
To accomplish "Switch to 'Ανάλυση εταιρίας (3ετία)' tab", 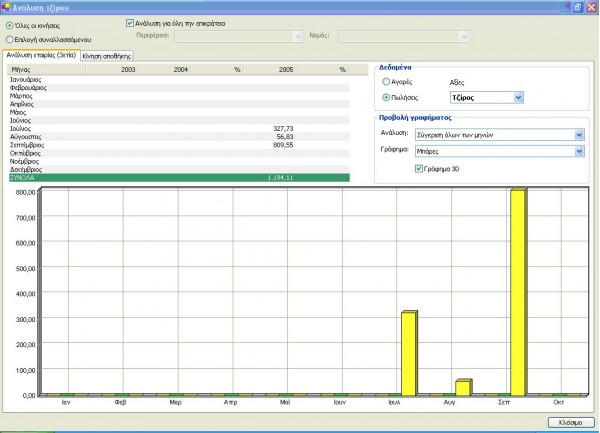I will tap(41, 55).
